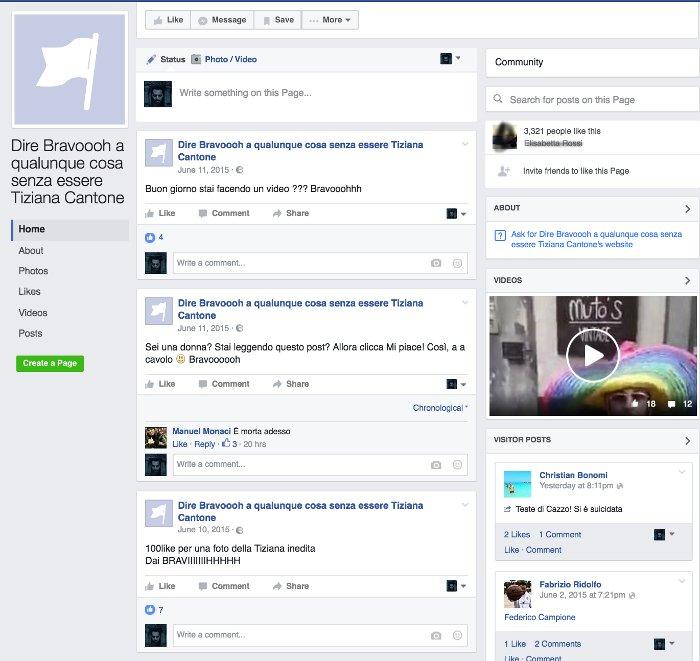Open About in the left sidebar
This screenshot has height=661, width=700.
point(31,251)
